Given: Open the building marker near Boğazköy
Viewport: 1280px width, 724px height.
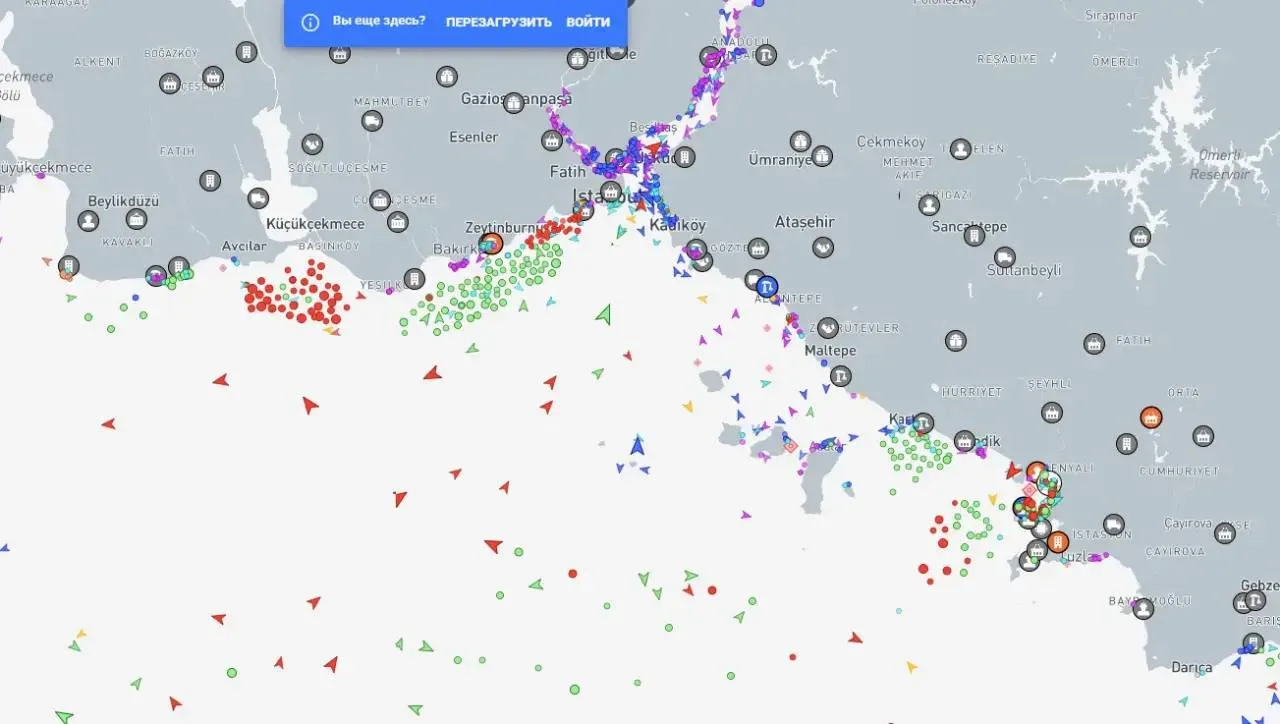Looking at the screenshot, I should coord(246,52).
